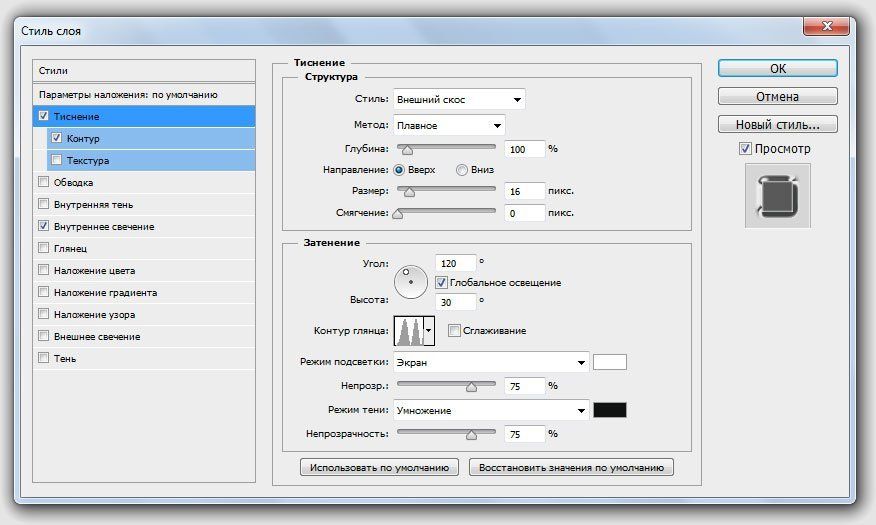Open the Режим подсветки dropdown (Экран)
This screenshot has height=525, width=876.
pos(491,362)
